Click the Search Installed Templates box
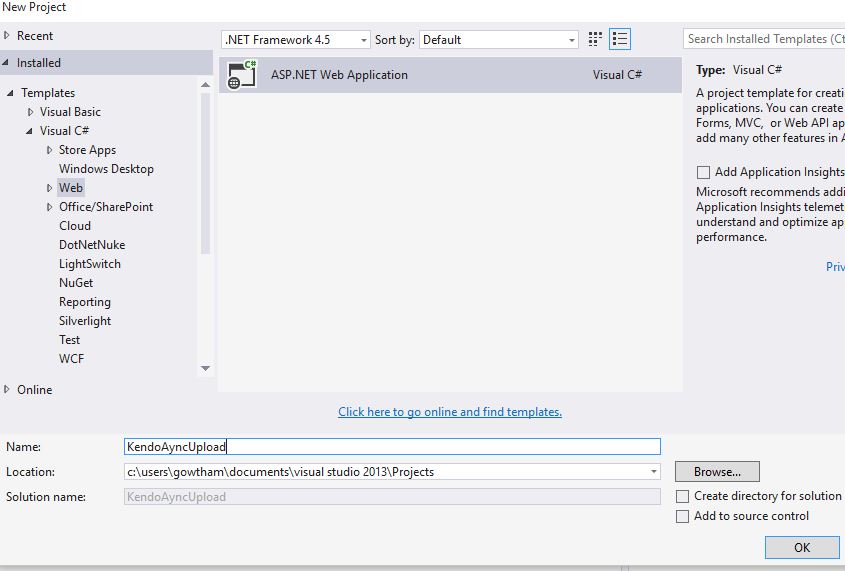This screenshot has width=845, height=571. click(x=764, y=39)
